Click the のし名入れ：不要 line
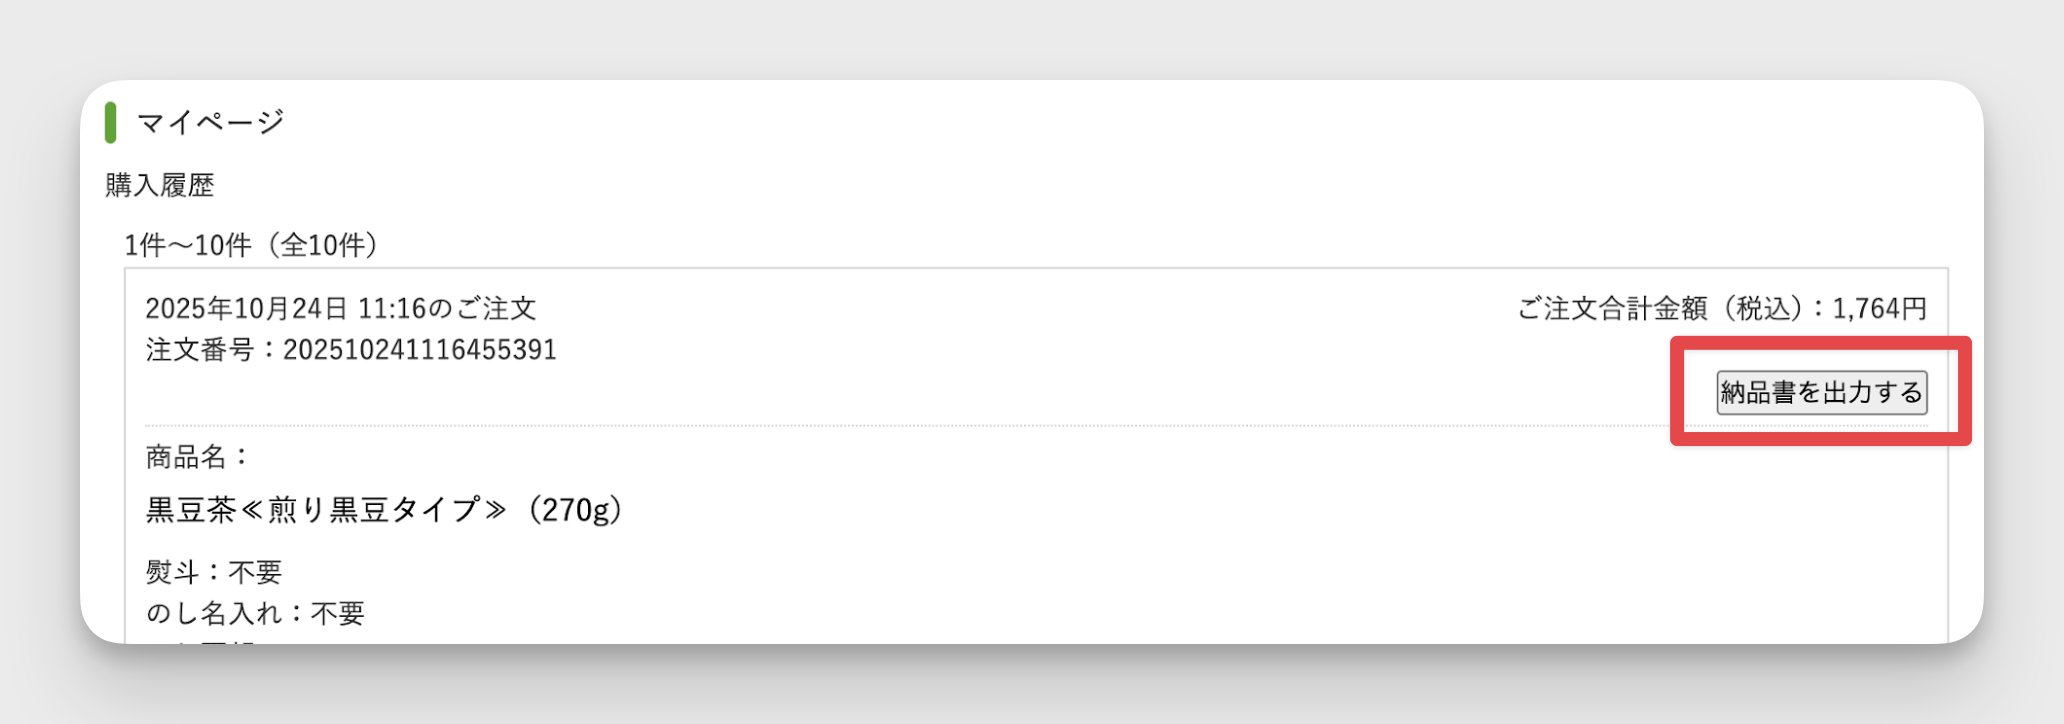Viewport: 2064px width, 724px height. pyautogui.click(x=255, y=613)
